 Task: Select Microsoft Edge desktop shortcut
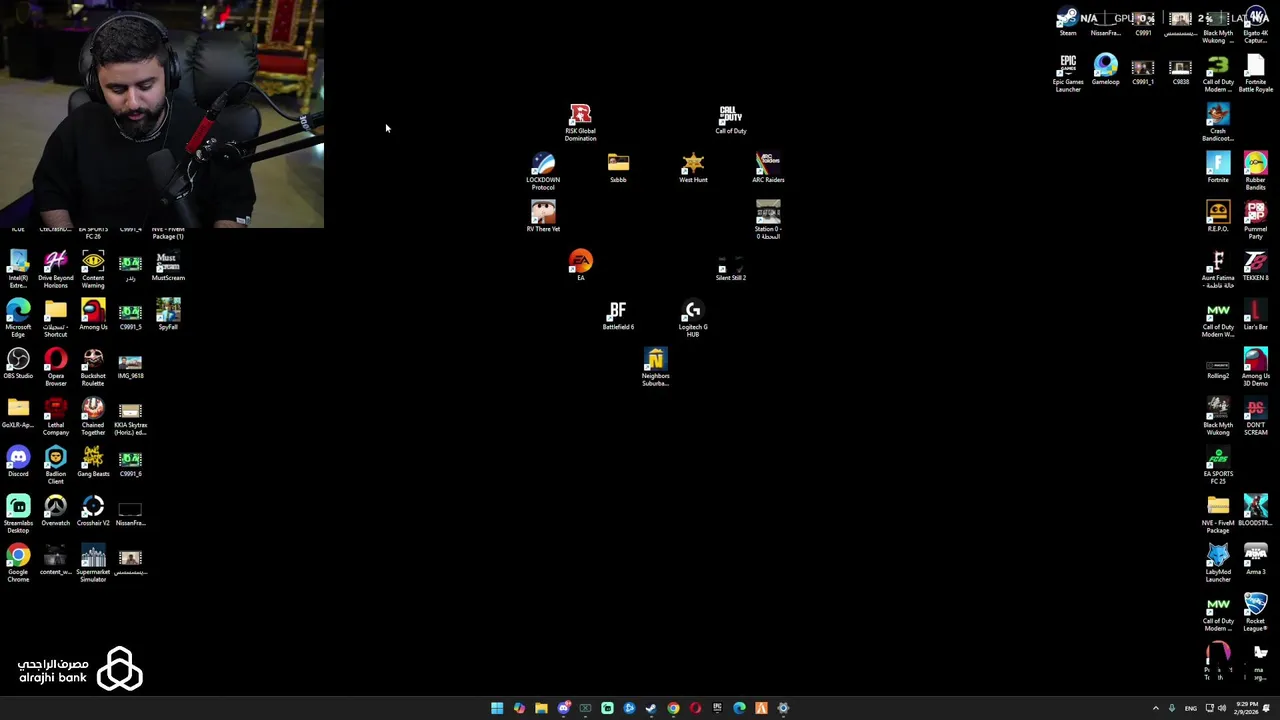(18, 318)
